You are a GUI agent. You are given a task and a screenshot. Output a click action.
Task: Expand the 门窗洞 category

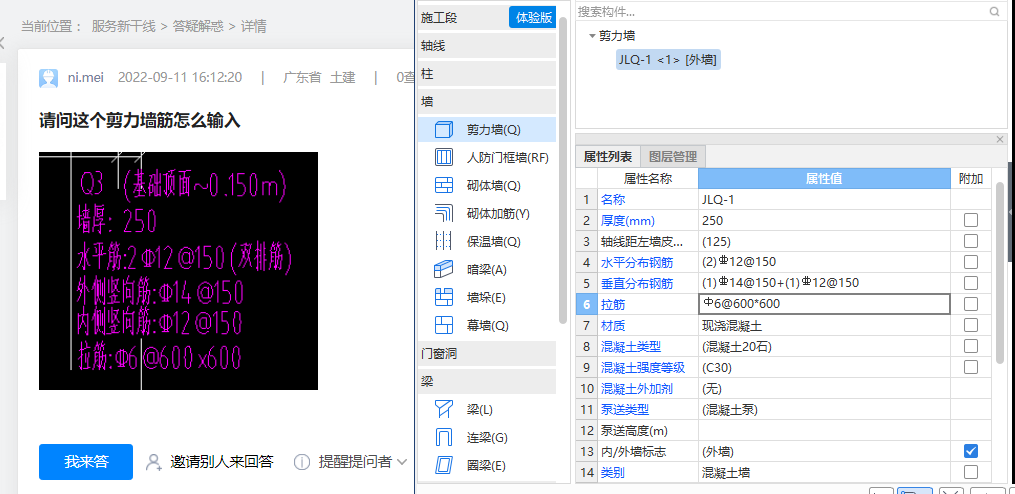pos(487,354)
